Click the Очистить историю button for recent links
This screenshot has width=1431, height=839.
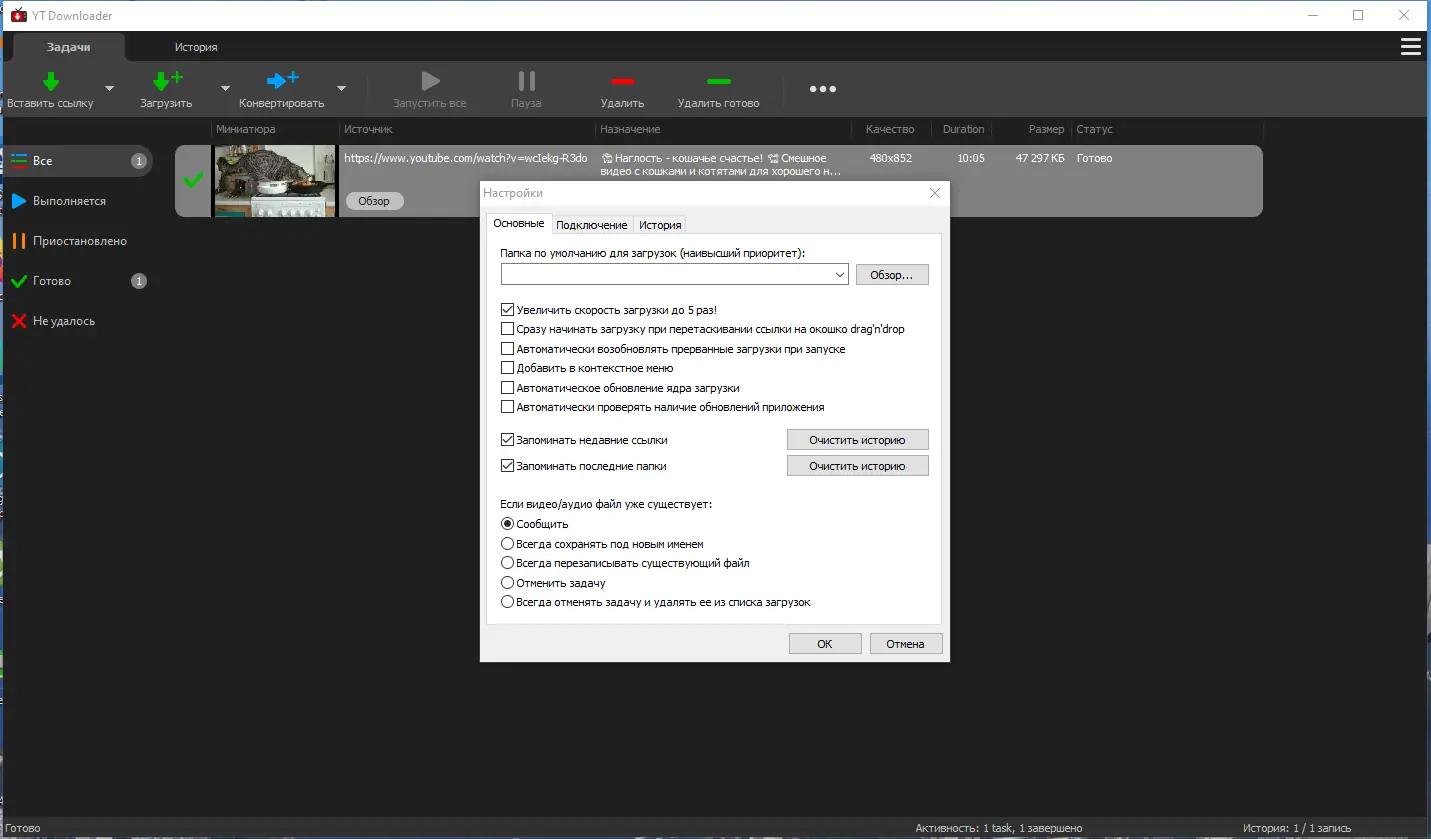tap(857, 439)
